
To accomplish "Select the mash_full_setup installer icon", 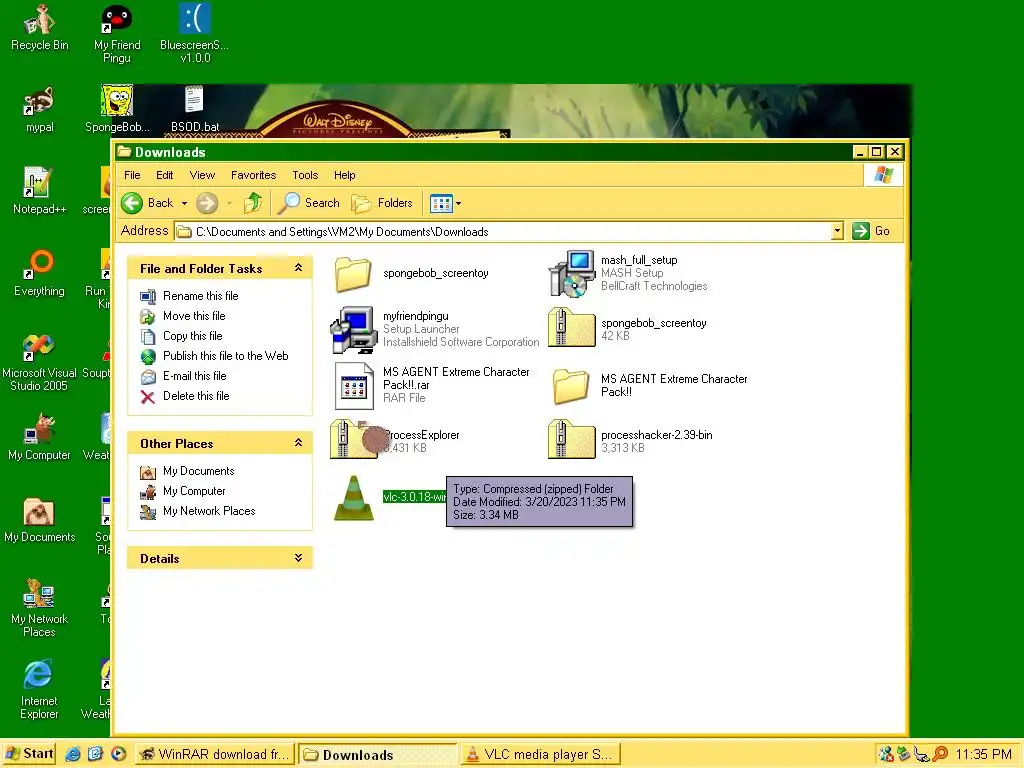I will (x=571, y=273).
